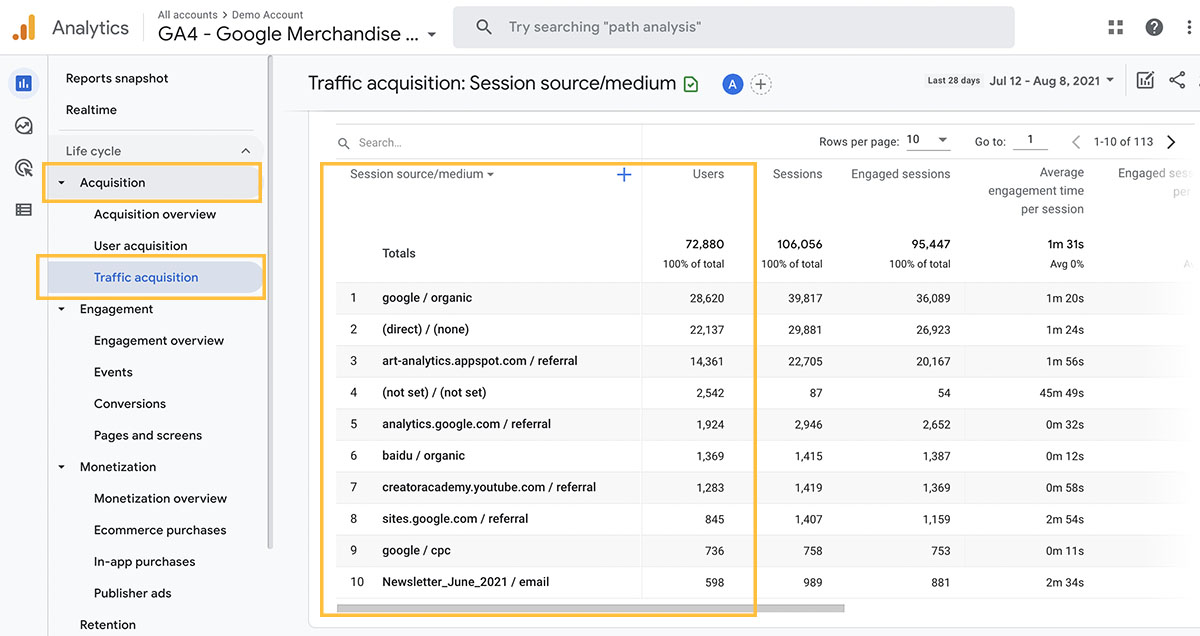
Task: Click the horizontal table scrollbar
Action: (591, 608)
